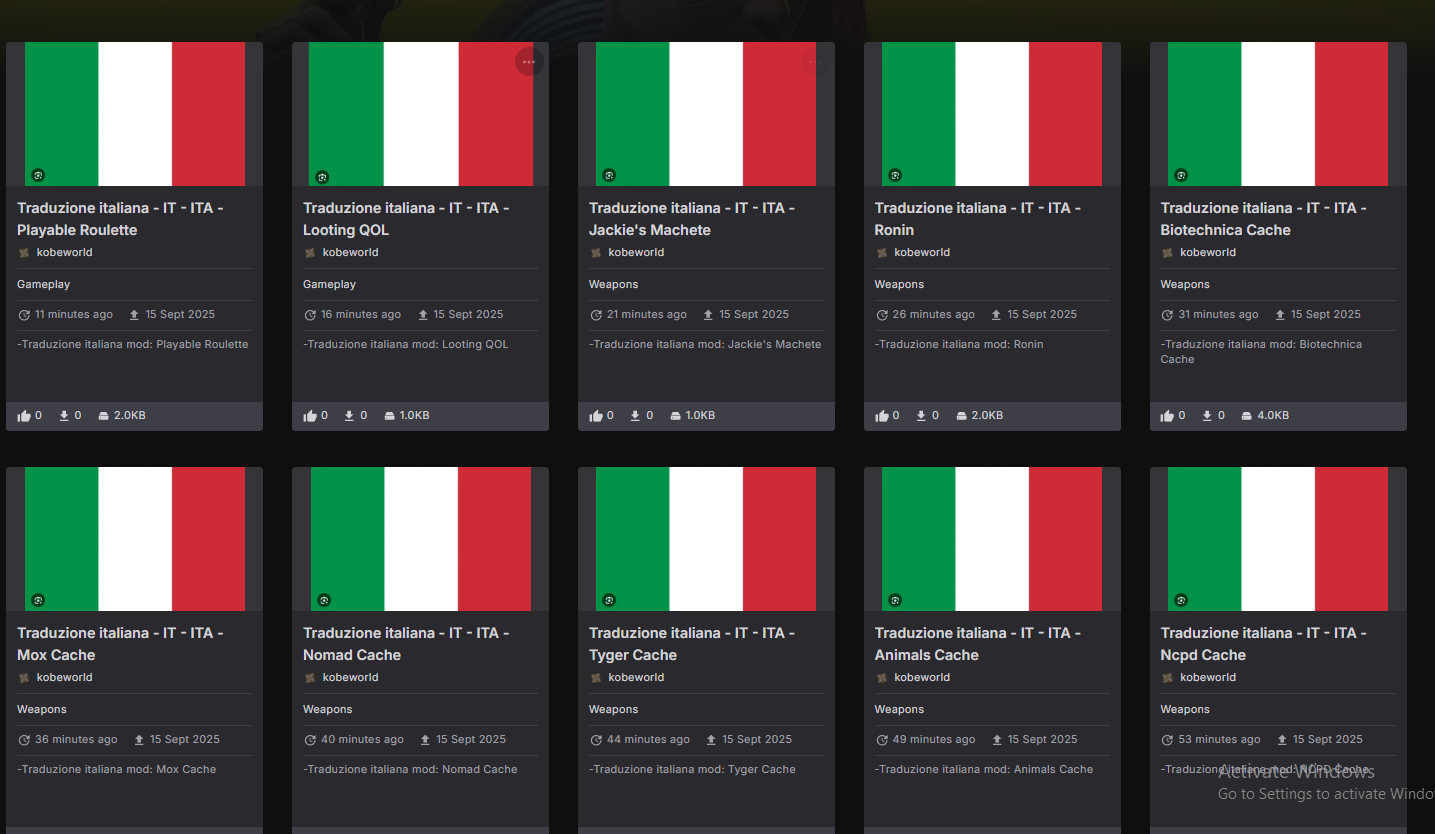
Task: Click the "53 minutes ago" timestamp text
Action: pos(1220,740)
